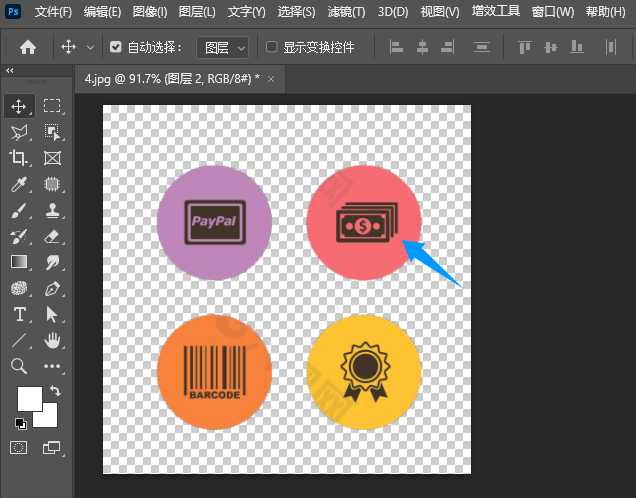Select the Line tool
The height and width of the screenshot is (498, 636).
click(x=19, y=340)
